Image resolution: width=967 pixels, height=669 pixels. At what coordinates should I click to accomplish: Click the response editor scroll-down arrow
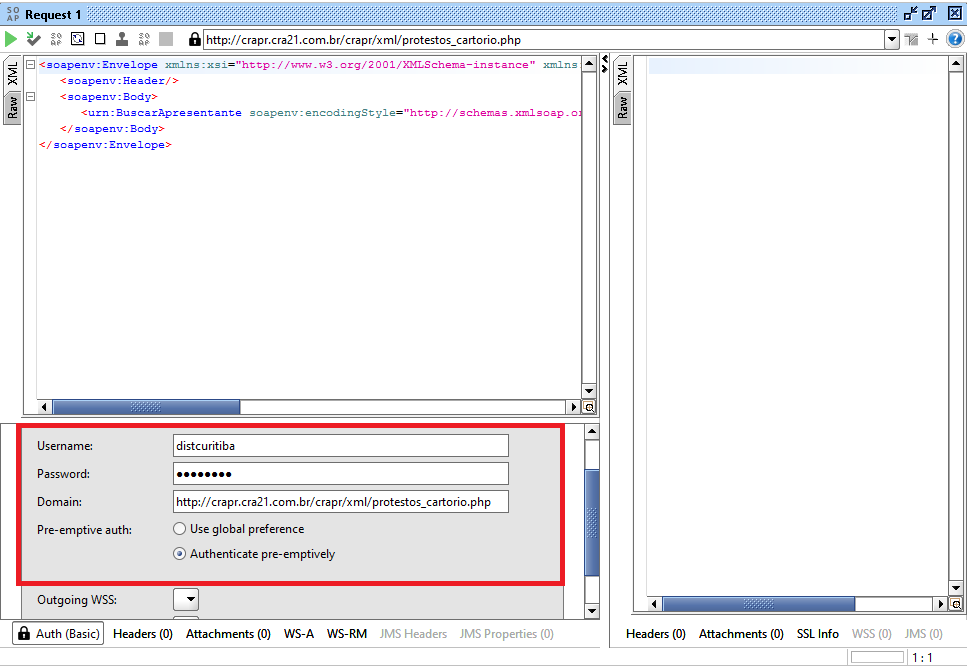[x=956, y=588]
